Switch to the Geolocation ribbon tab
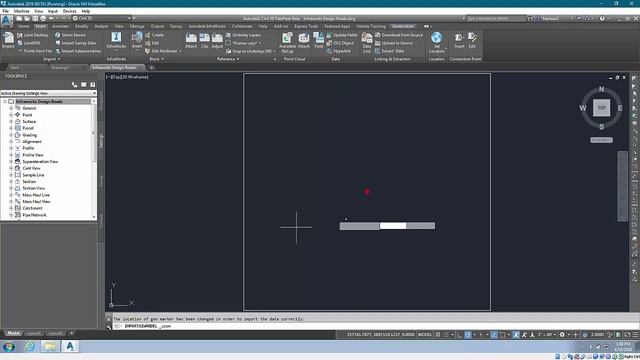 pos(403,26)
